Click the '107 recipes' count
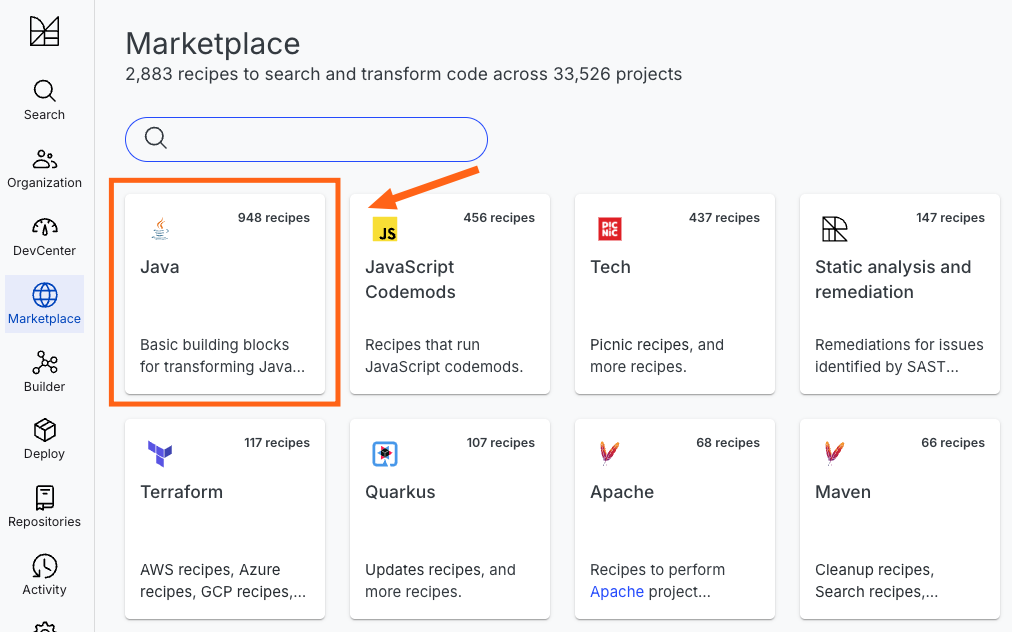This screenshot has width=1012, height=632. (x=501, y=443)
